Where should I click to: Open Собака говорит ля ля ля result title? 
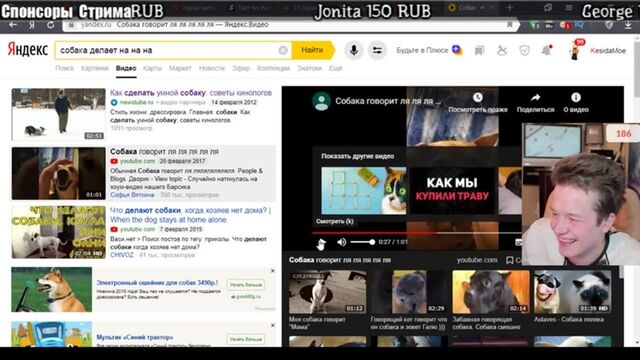point(164,151)
